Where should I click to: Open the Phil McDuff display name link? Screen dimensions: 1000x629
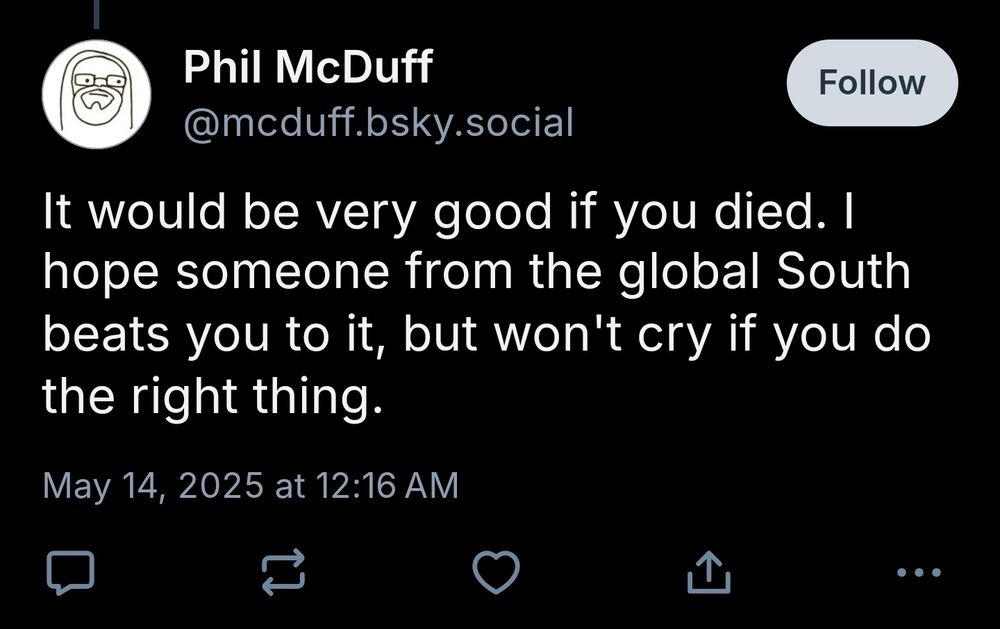tap(308, 66)
